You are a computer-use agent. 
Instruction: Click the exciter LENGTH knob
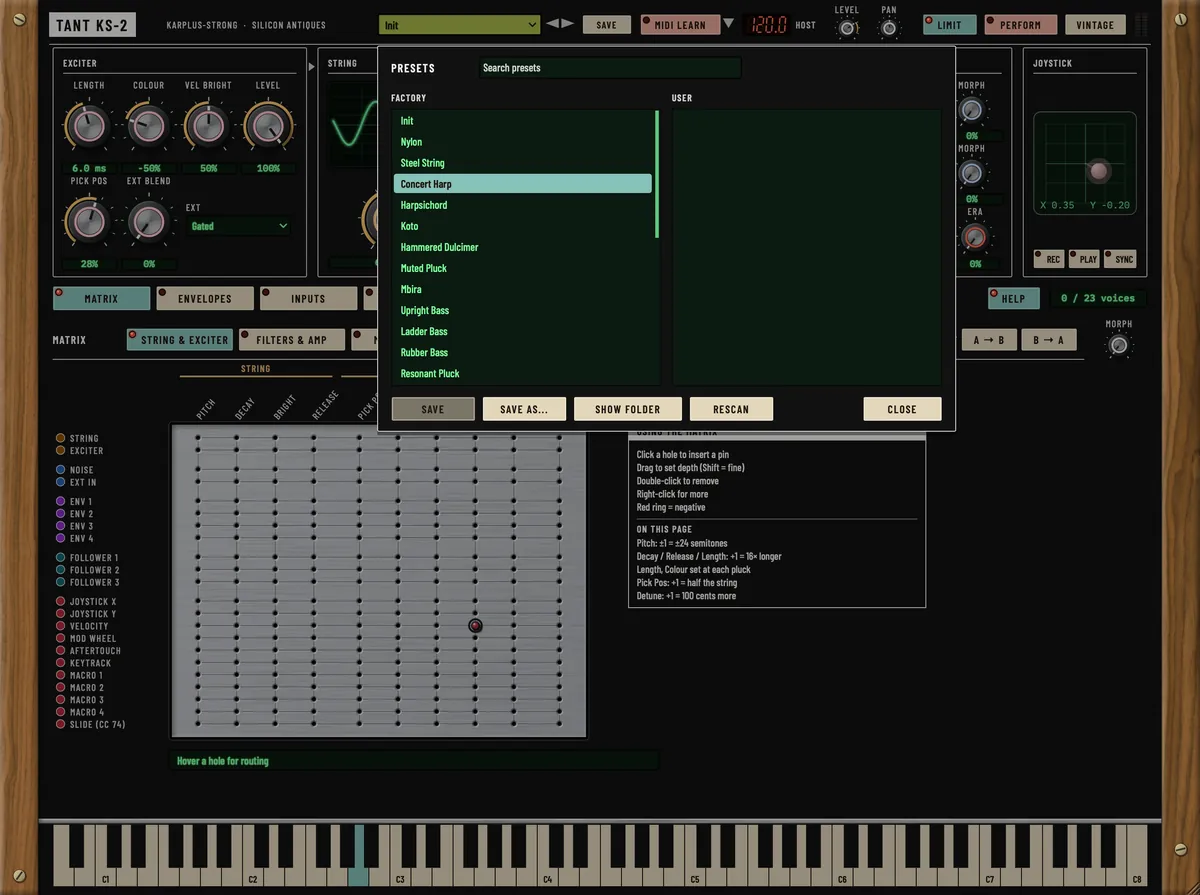coord(88,126)
